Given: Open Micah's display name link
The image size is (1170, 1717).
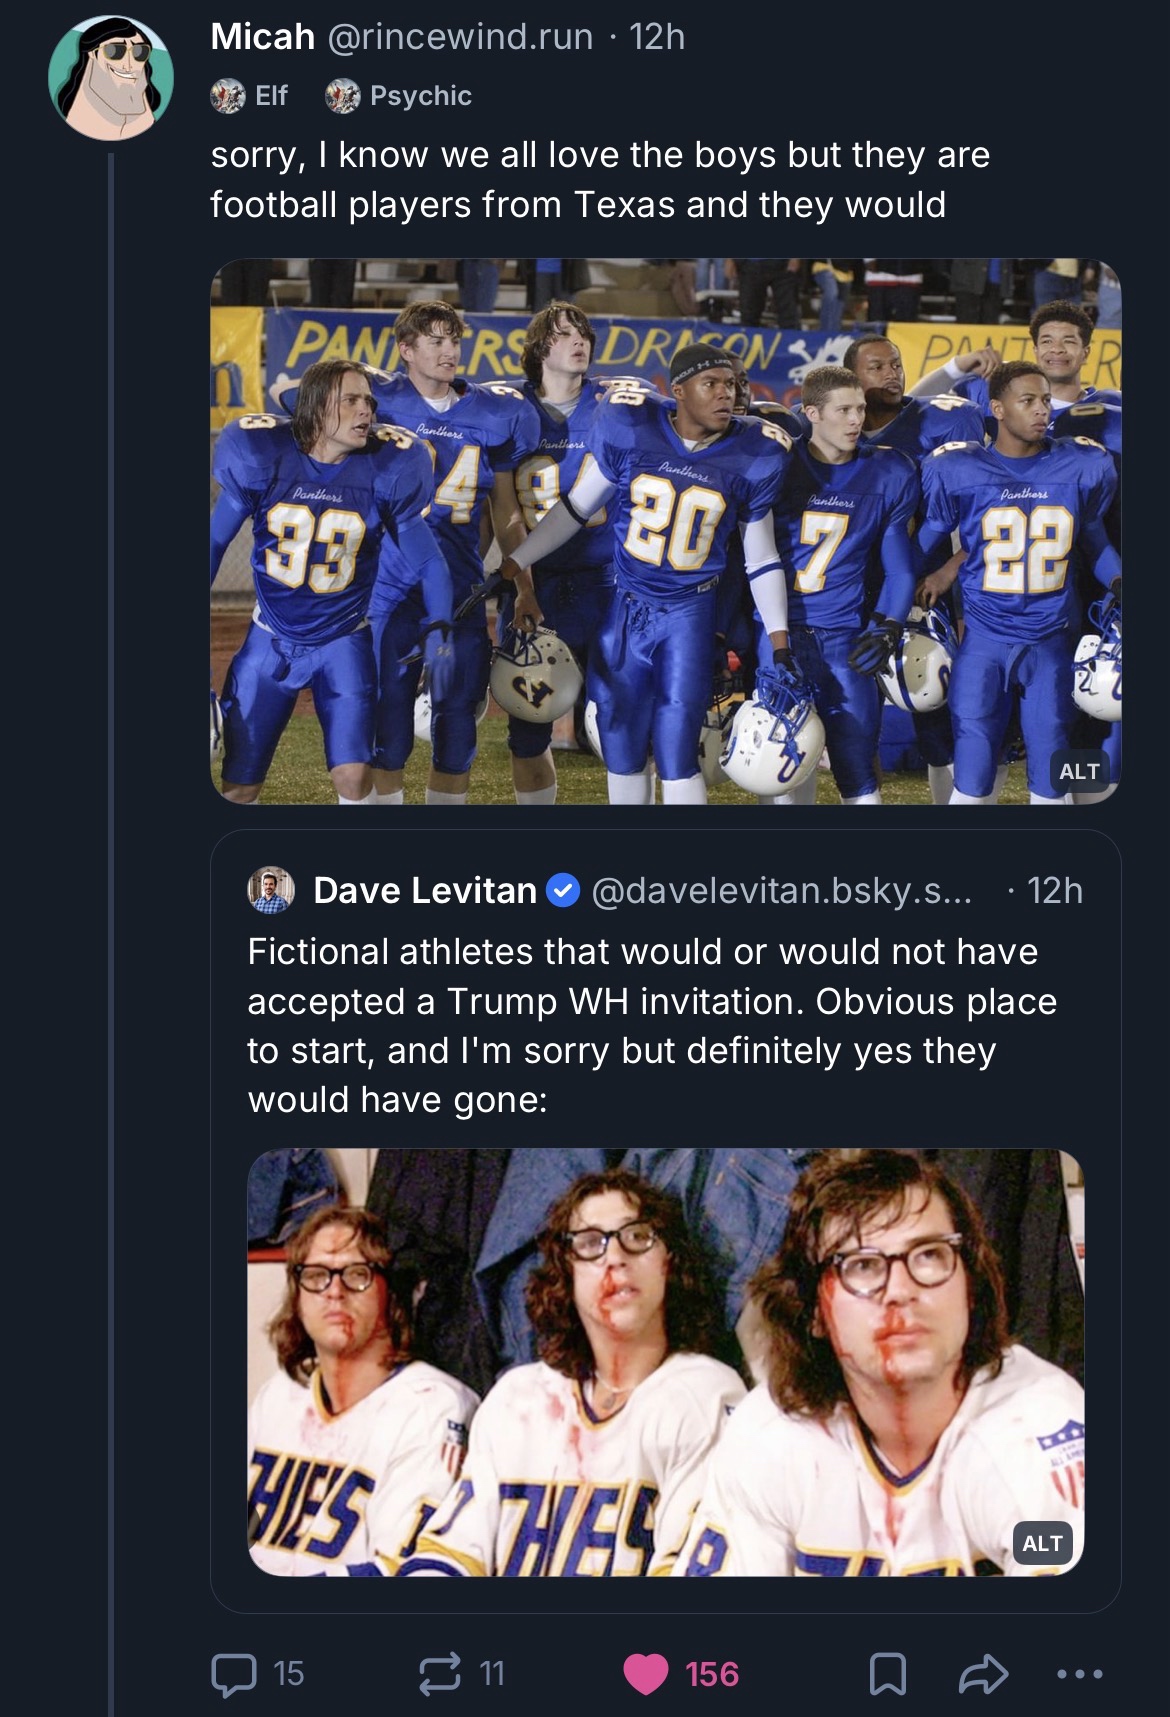Looking at the screenshot, I should (262, 37).
